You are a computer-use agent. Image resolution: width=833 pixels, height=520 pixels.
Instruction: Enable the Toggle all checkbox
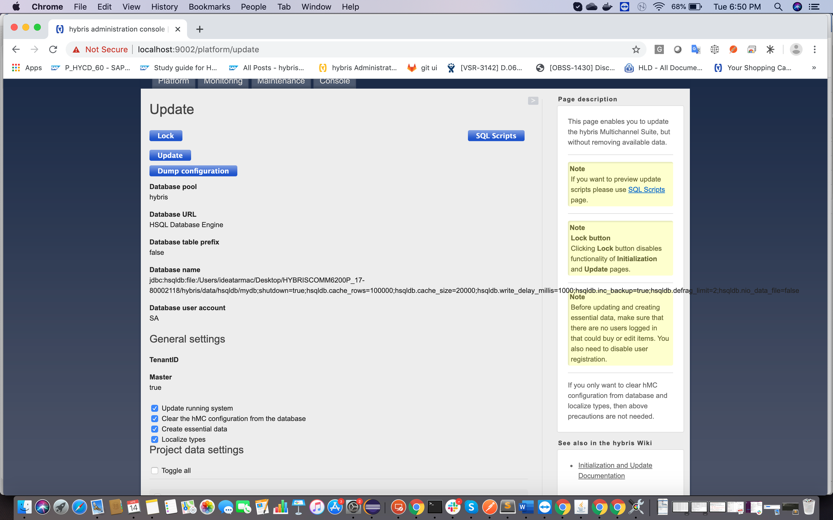155,471
